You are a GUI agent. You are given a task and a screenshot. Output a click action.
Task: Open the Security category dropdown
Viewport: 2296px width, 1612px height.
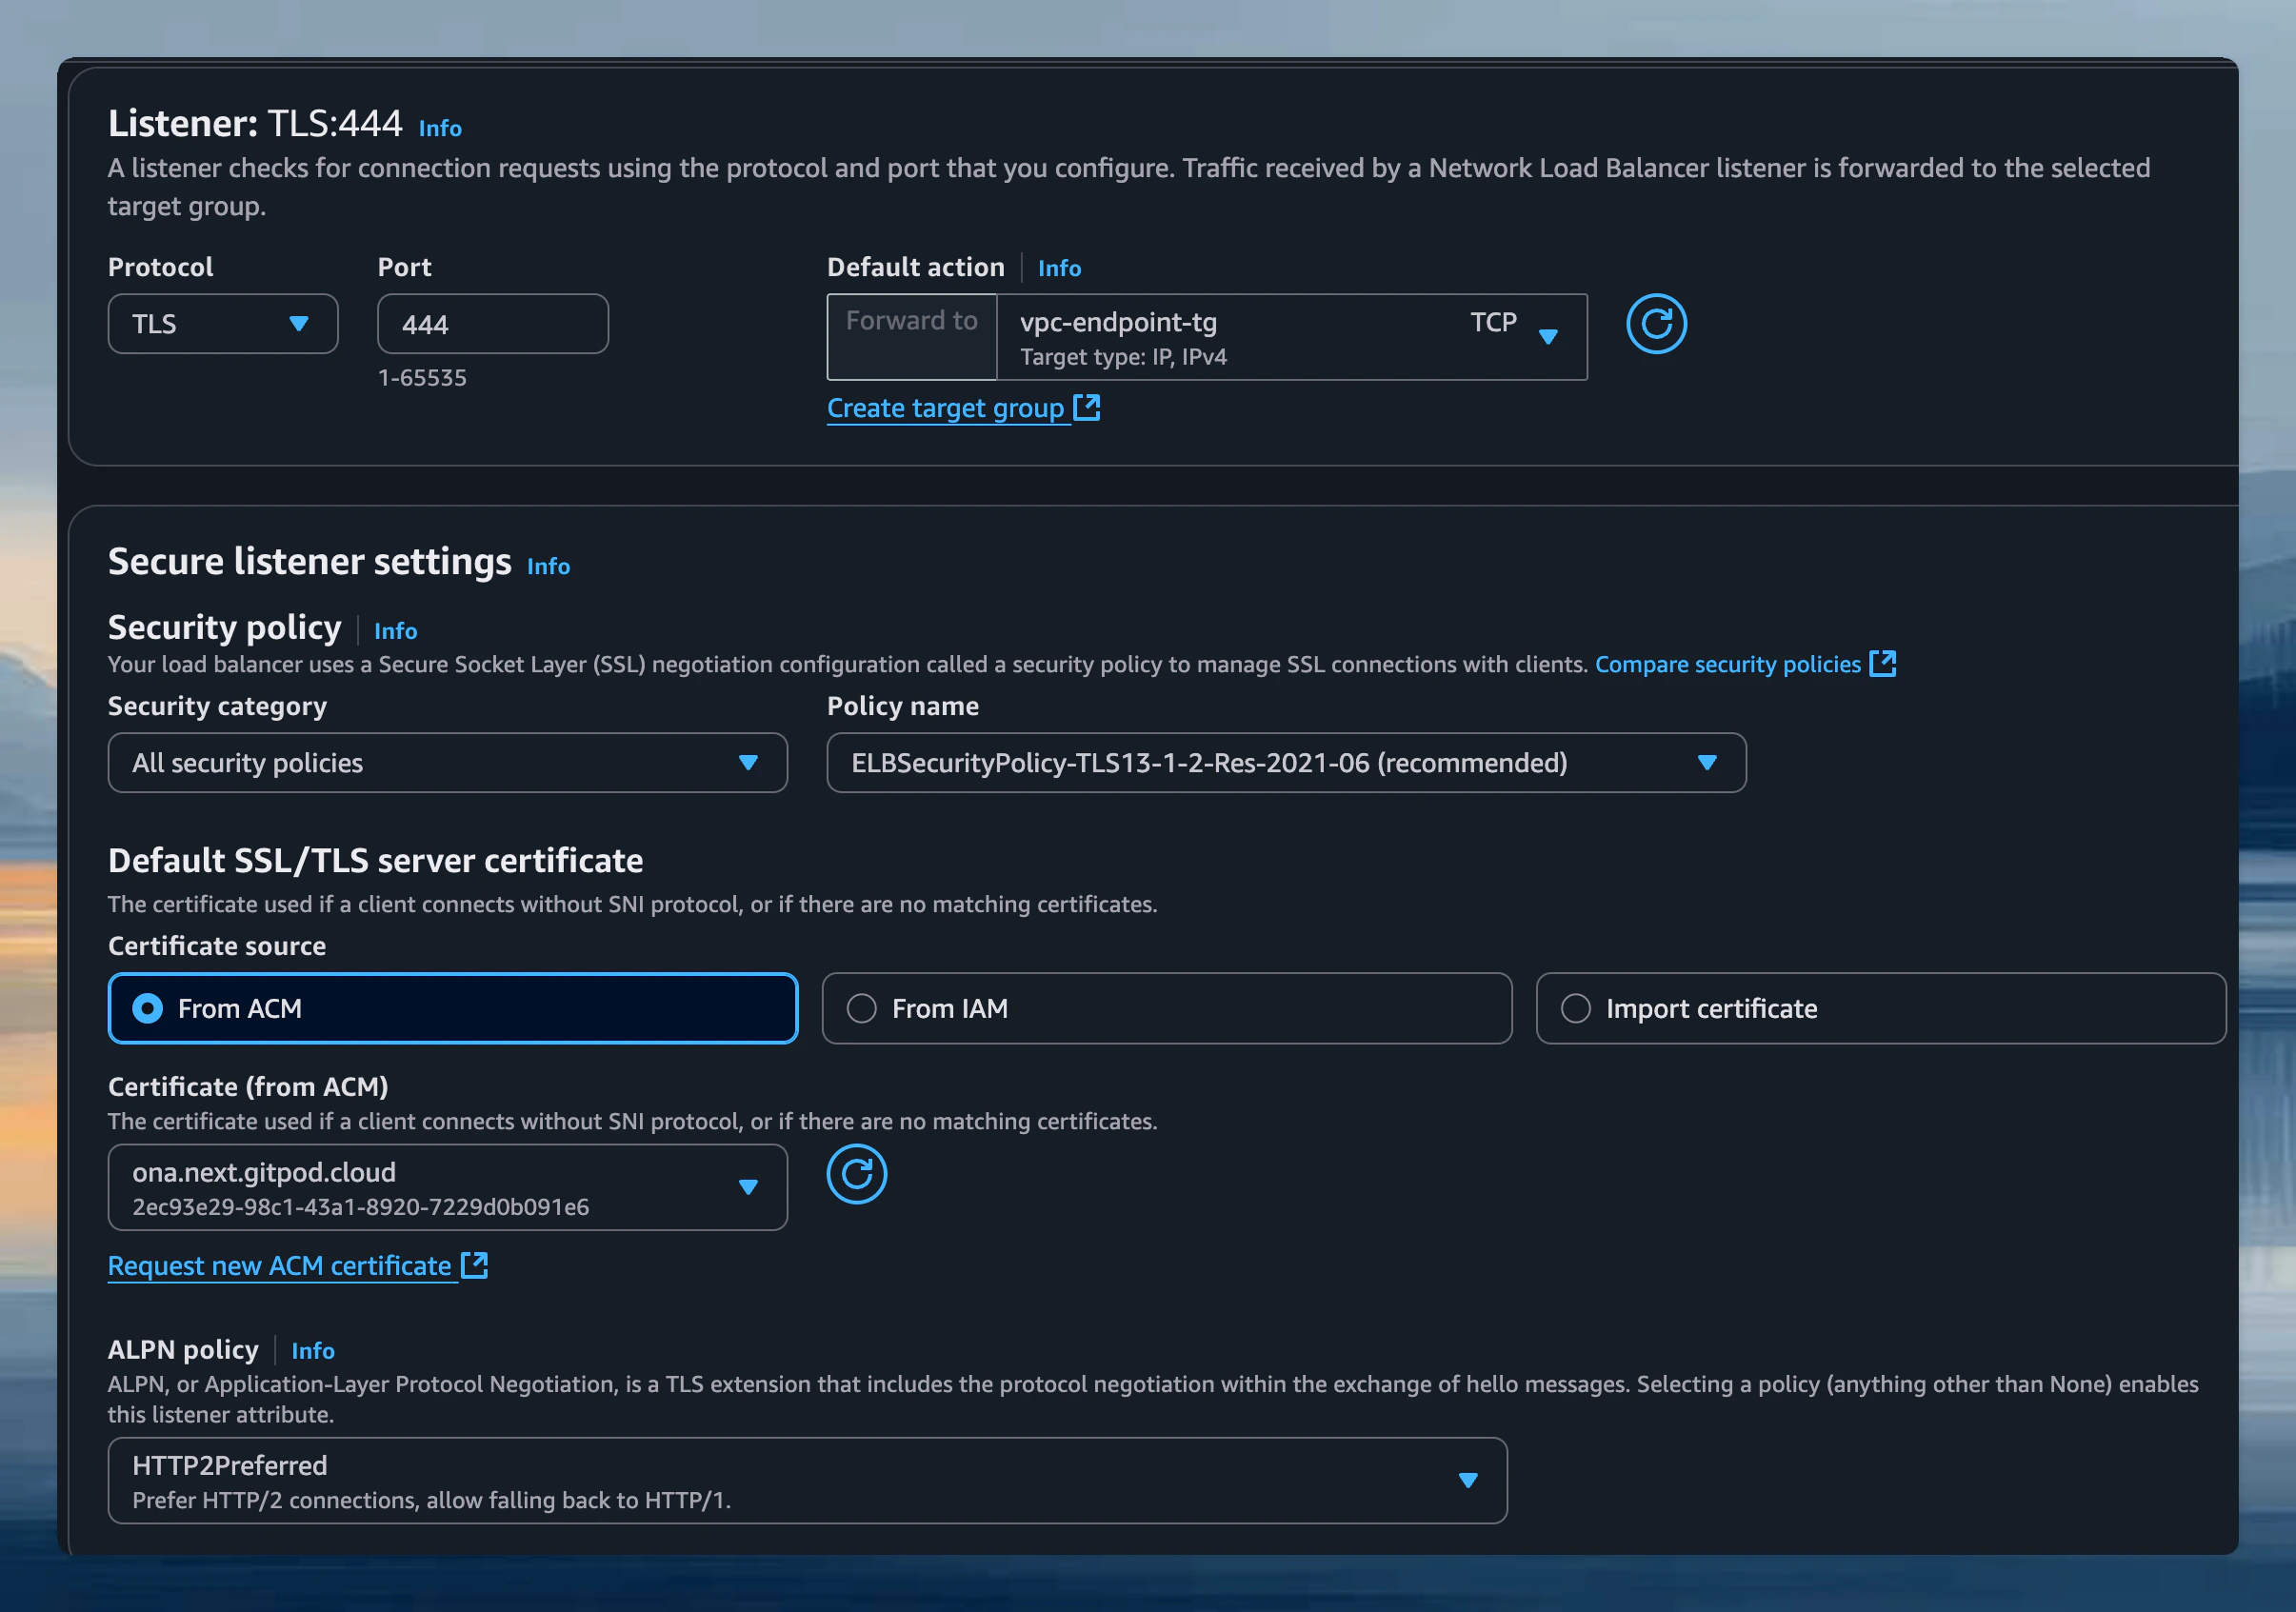point(446,762)
